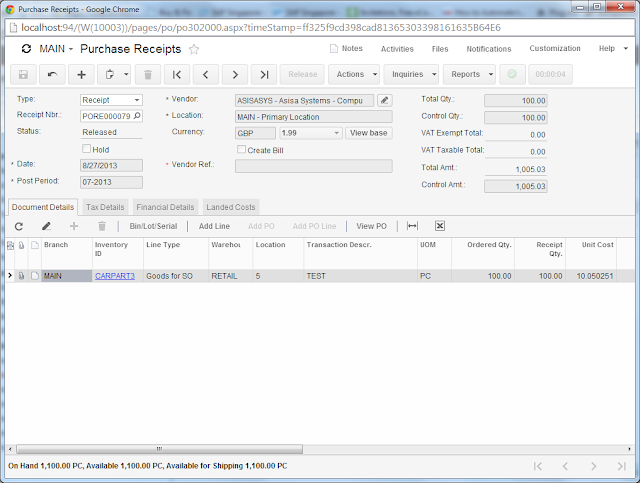Screen dimensions: 640x483
Task: Click the Bin/Lot/Serial button
Action: [x=153, y=226]
